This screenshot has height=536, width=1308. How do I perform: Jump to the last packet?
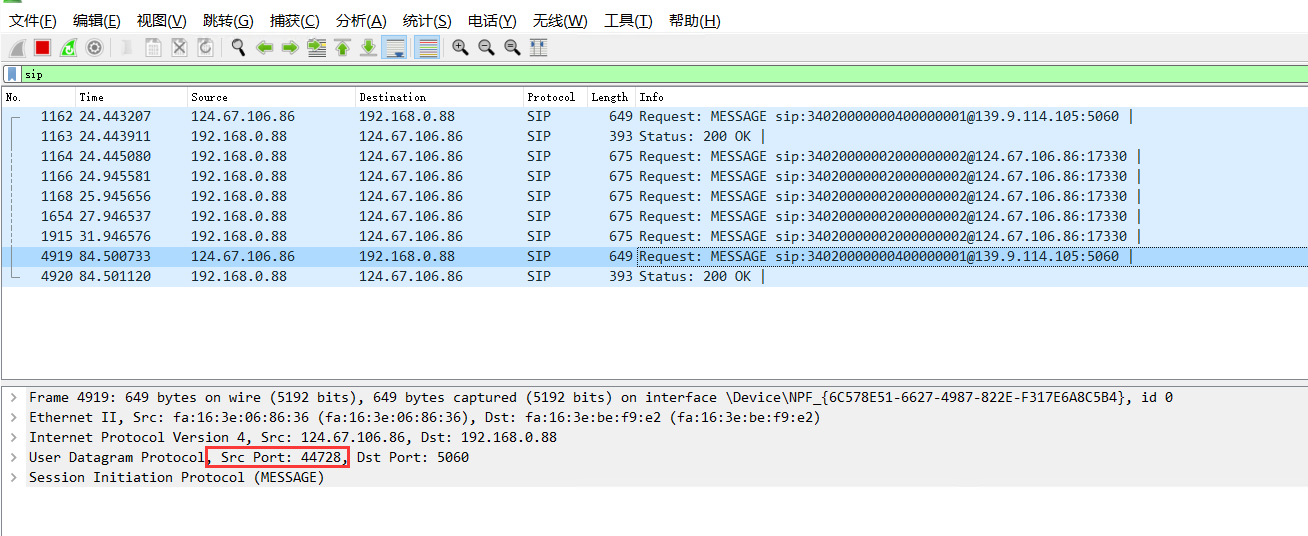[x=368, y=47]
